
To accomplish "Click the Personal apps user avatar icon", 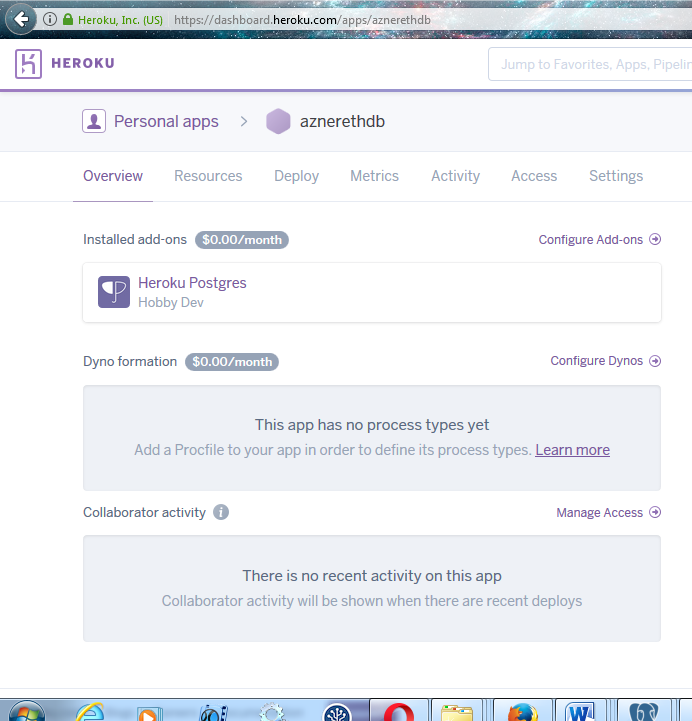I will pos(94,121).
